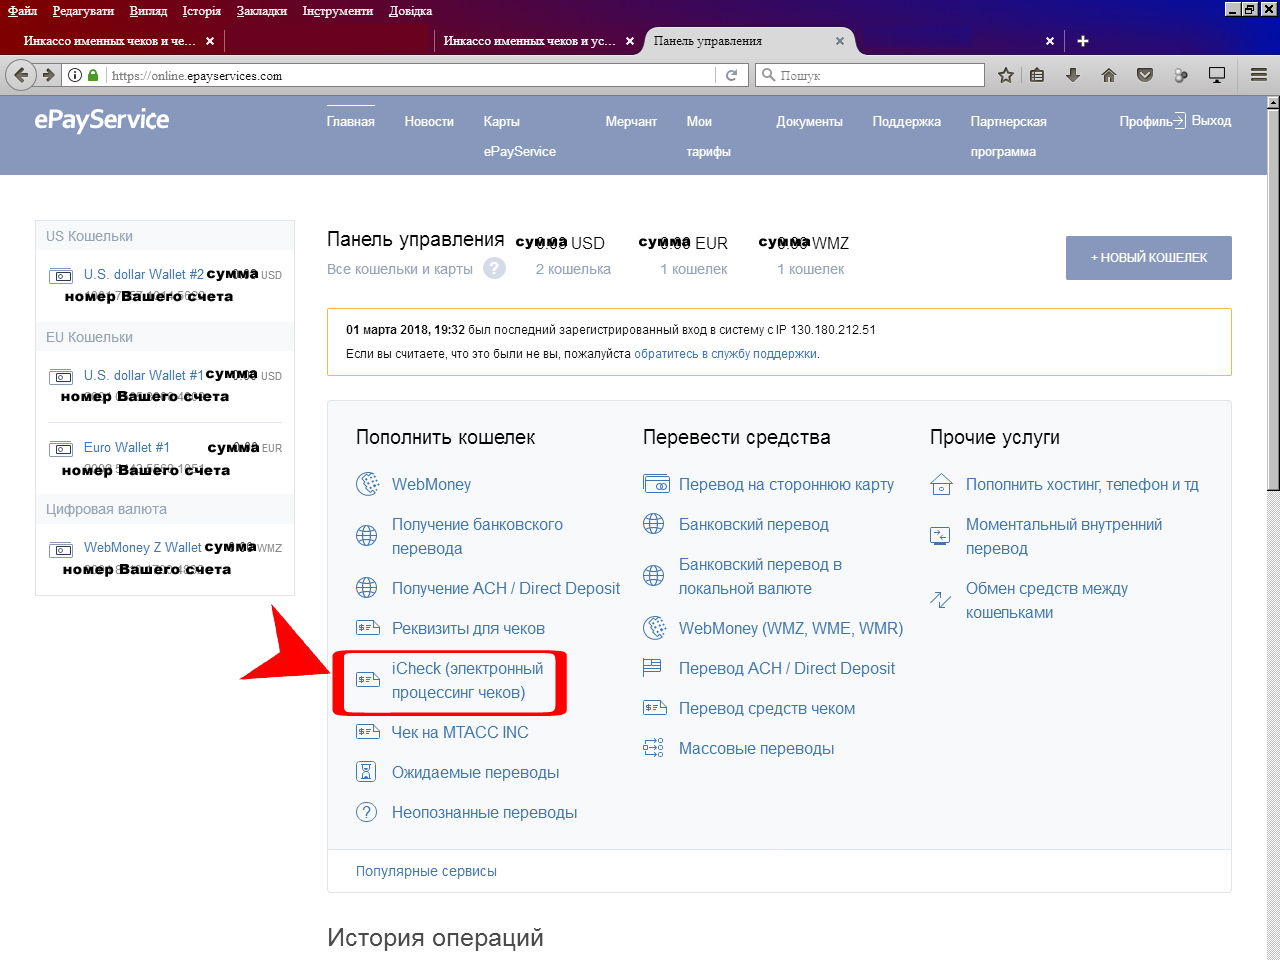Click globe icon next to Получение ACH / Direct Deposit
1280x960 pixels.
point(367,588)
